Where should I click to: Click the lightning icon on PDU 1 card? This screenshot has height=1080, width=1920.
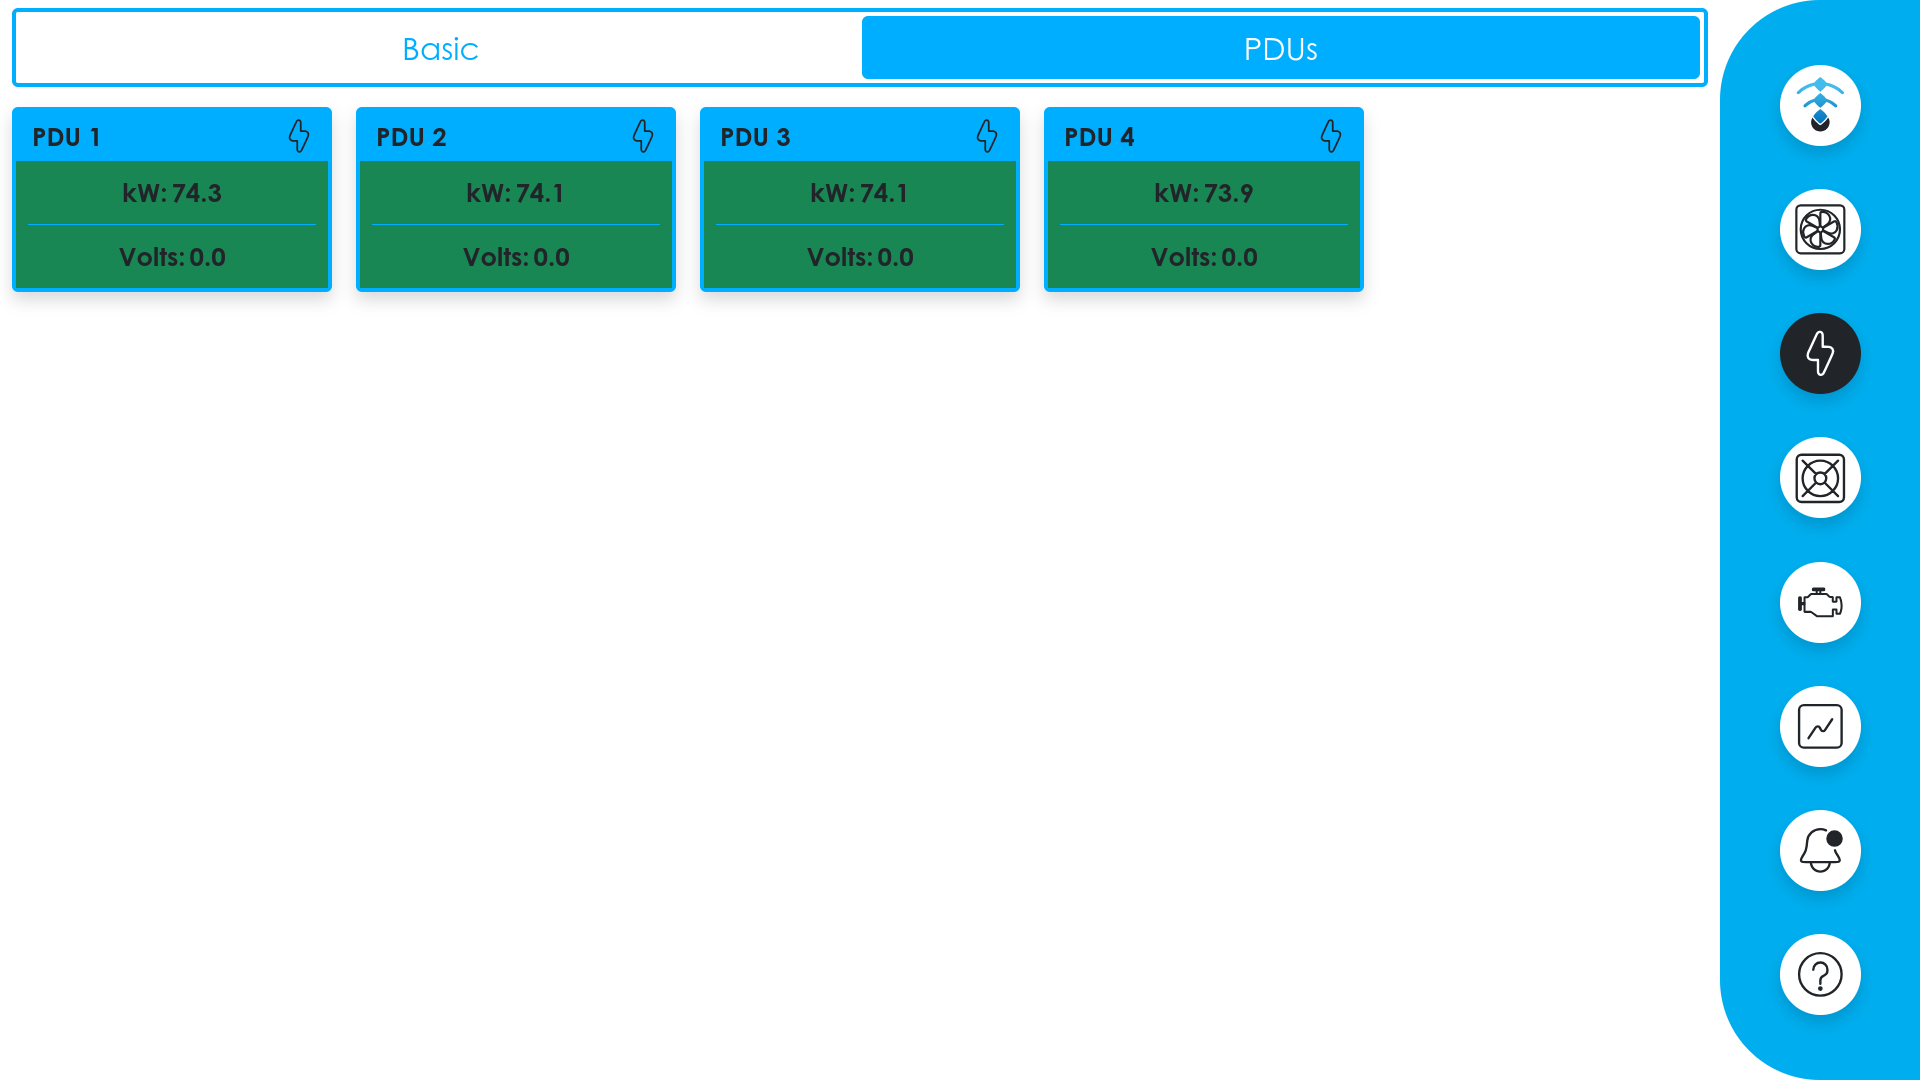(299, 136)
